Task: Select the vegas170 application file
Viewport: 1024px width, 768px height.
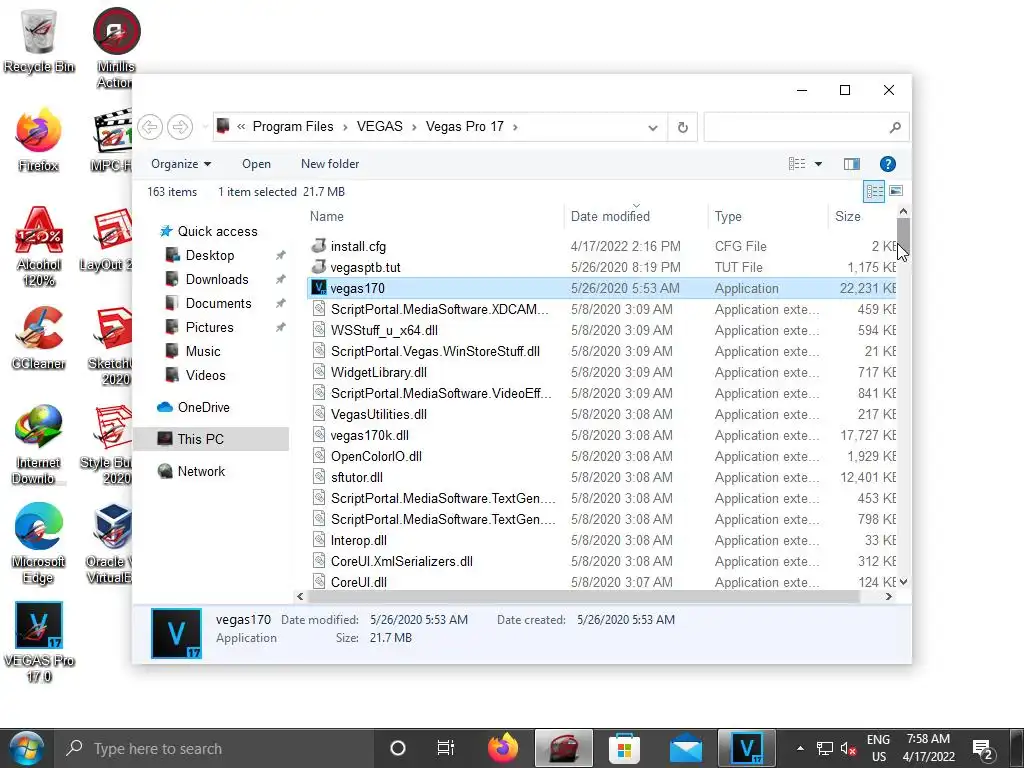Action: click(601, 289)
